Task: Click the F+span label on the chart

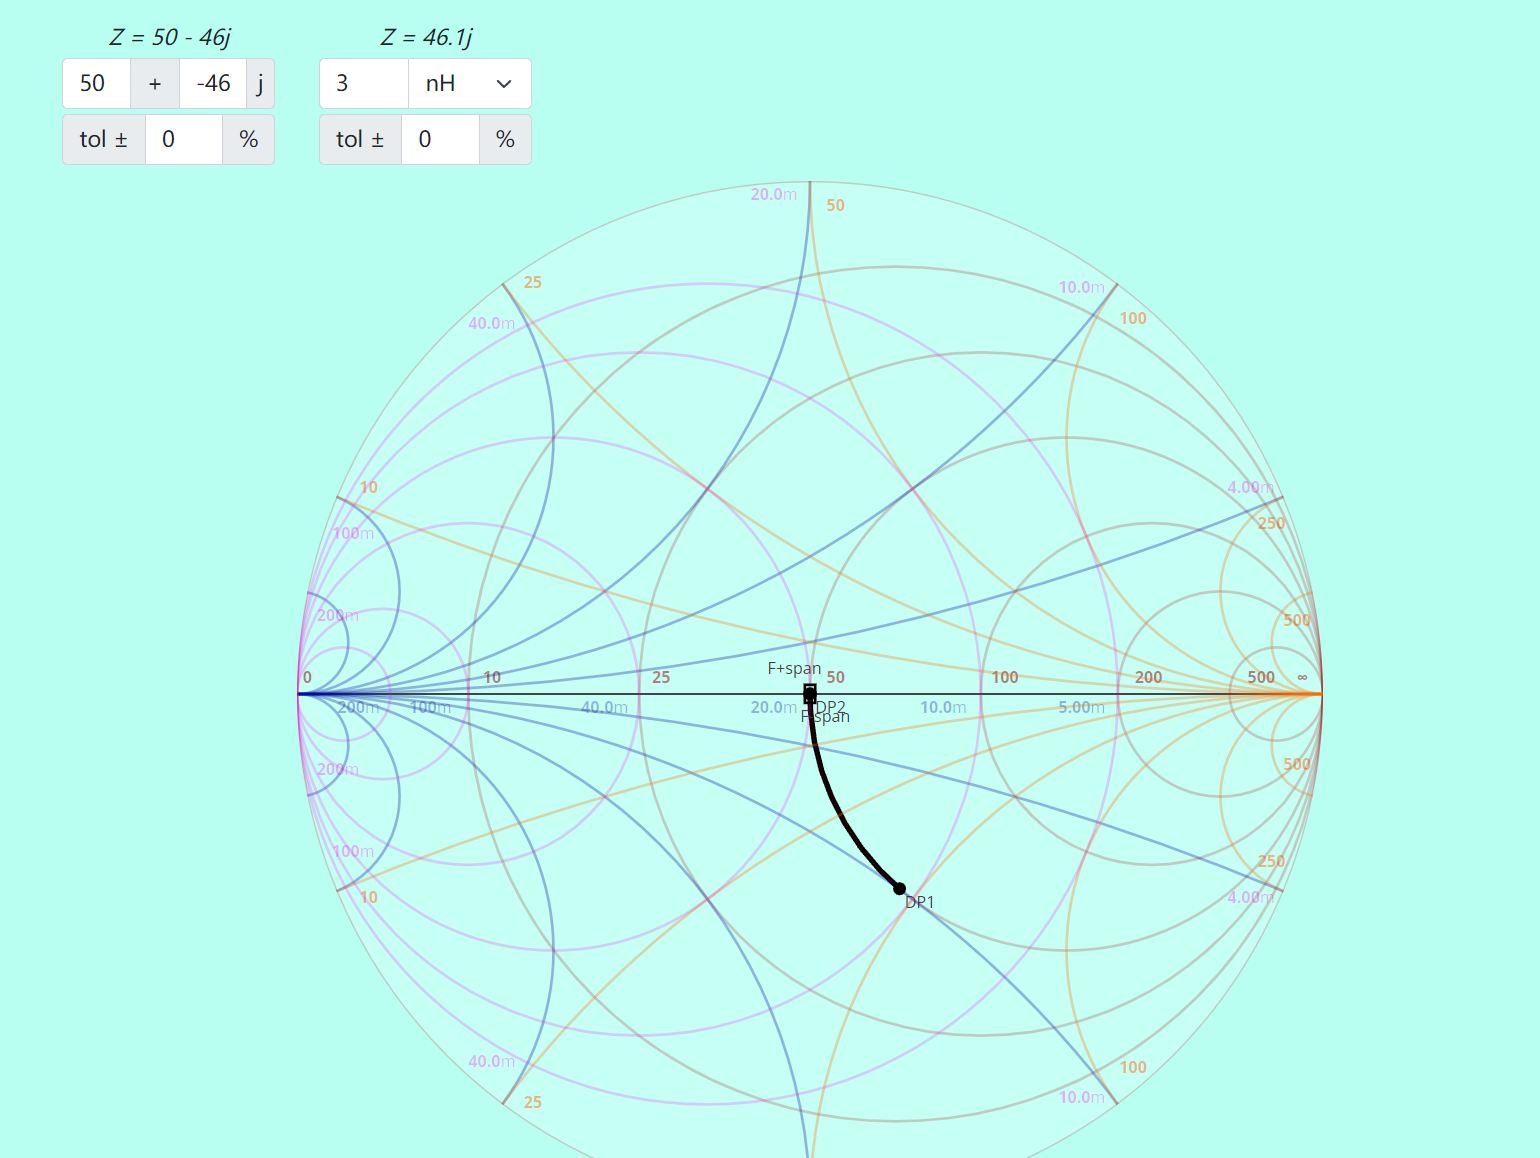Action: [794, 668]
